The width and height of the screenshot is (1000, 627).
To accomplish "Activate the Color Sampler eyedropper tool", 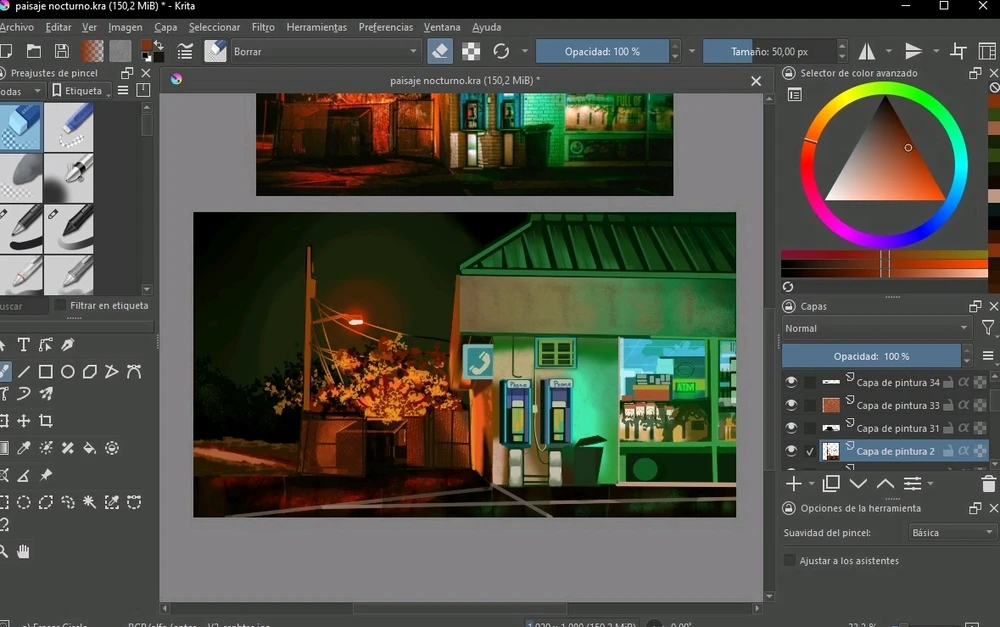I will [24, 448].
